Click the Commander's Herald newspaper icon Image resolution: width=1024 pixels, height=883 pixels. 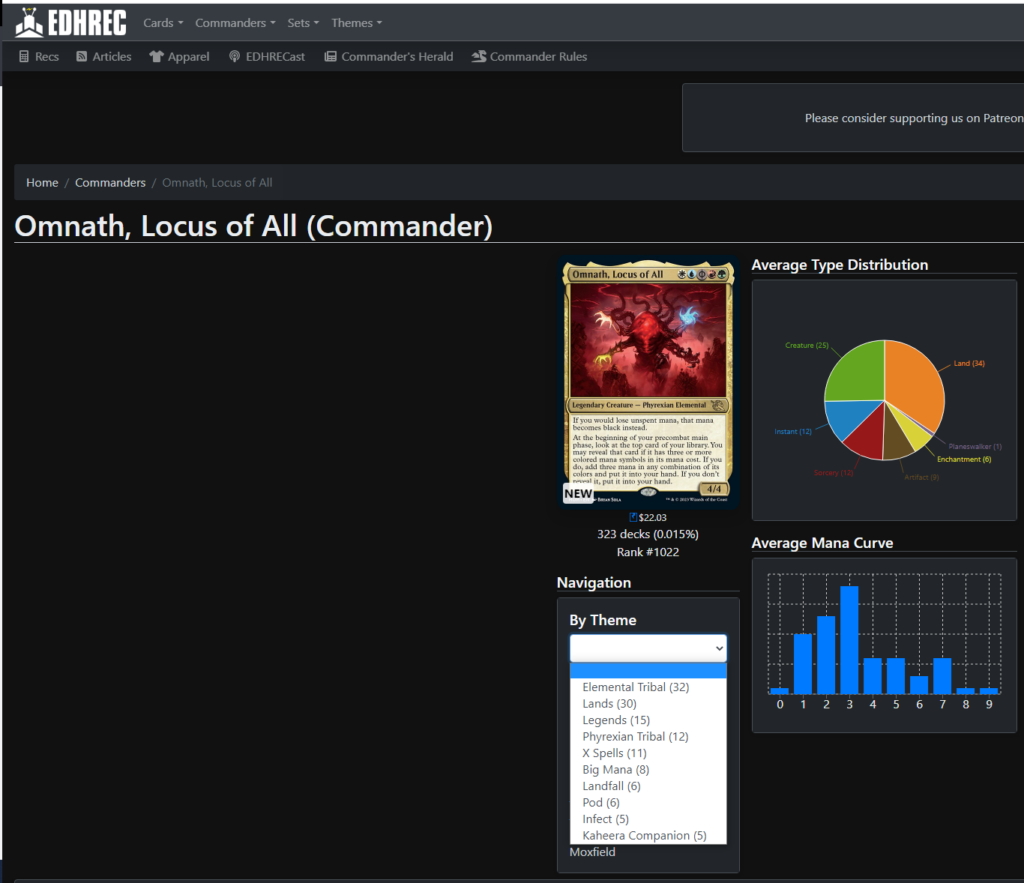click(330, 56)
